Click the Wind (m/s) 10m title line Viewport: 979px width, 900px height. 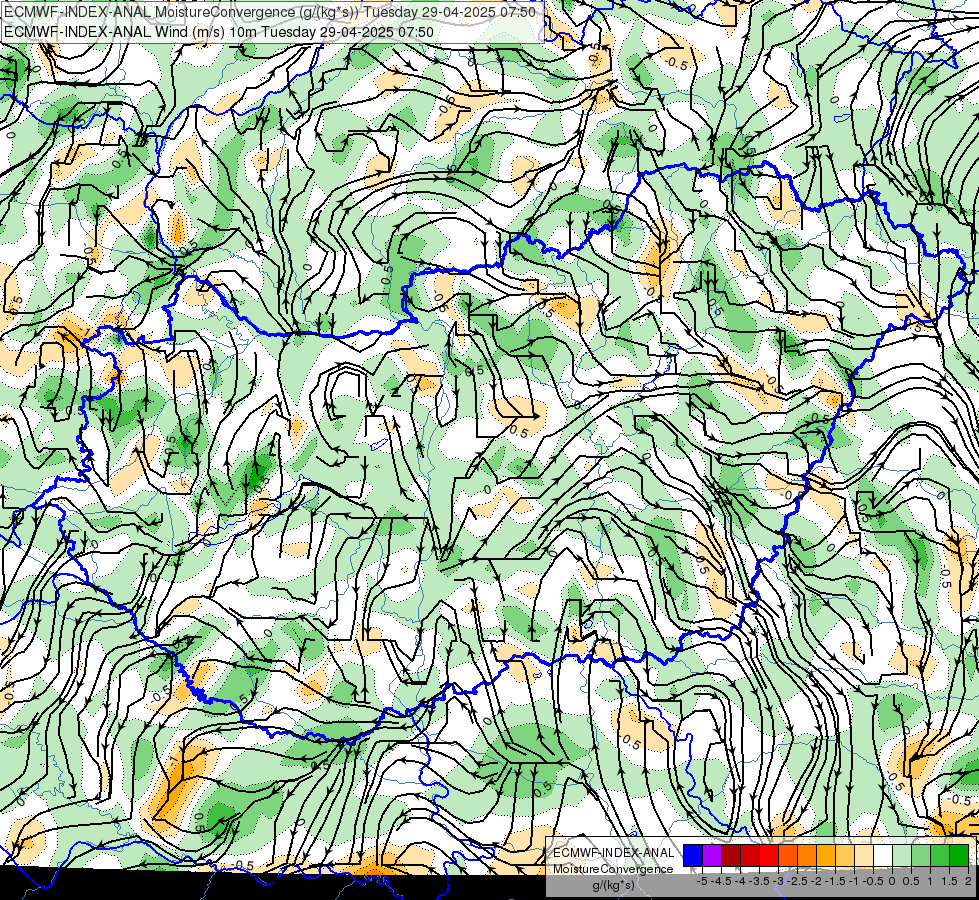219,31
